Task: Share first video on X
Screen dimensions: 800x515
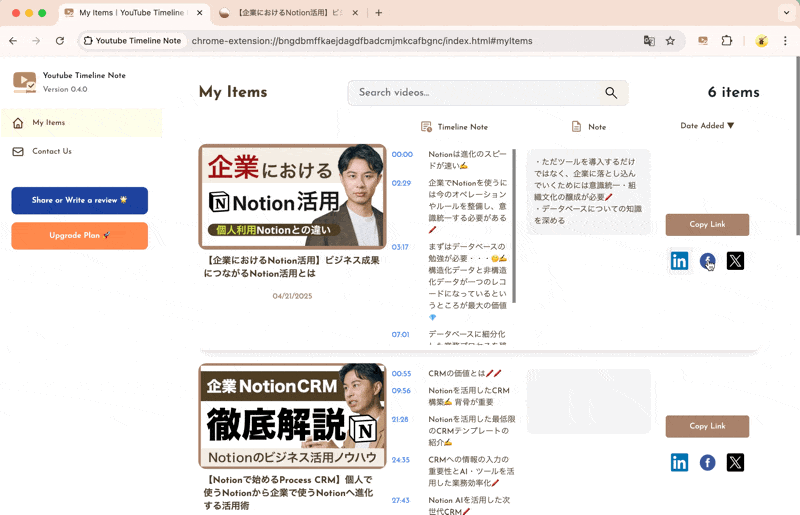Action: [735, 261]
